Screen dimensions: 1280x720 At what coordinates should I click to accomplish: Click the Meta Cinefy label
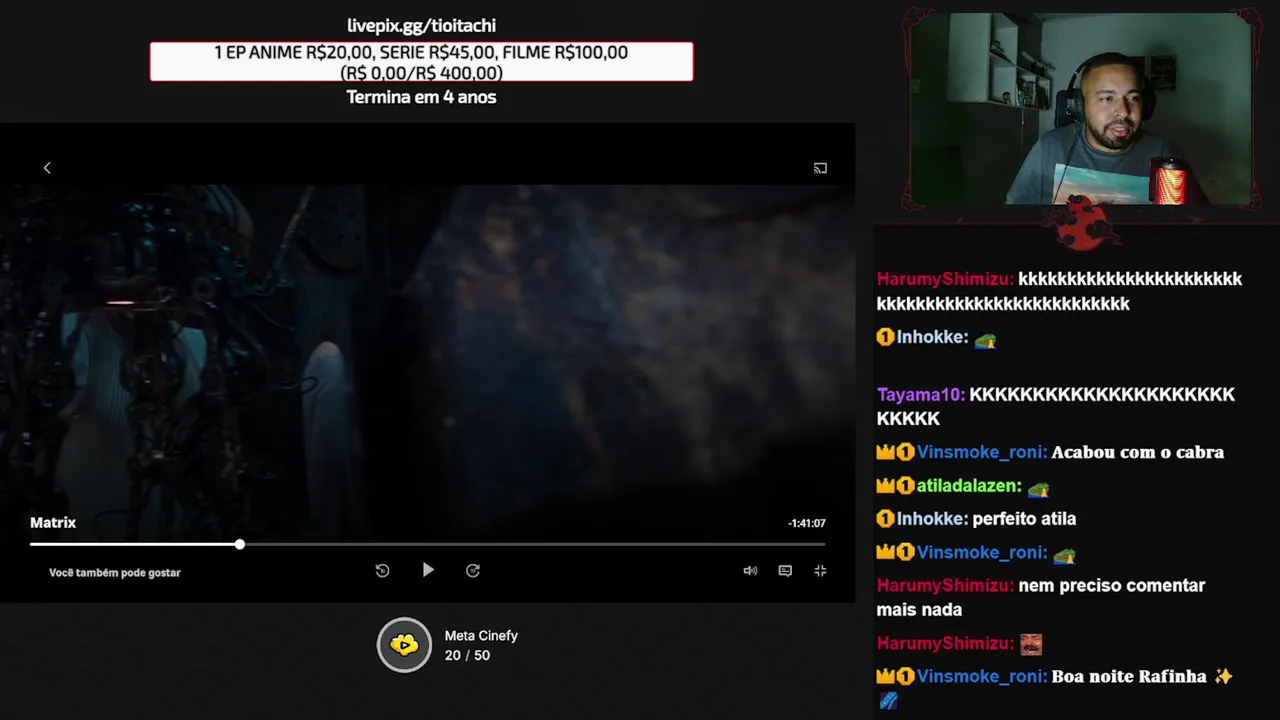[x=481, y=636]
